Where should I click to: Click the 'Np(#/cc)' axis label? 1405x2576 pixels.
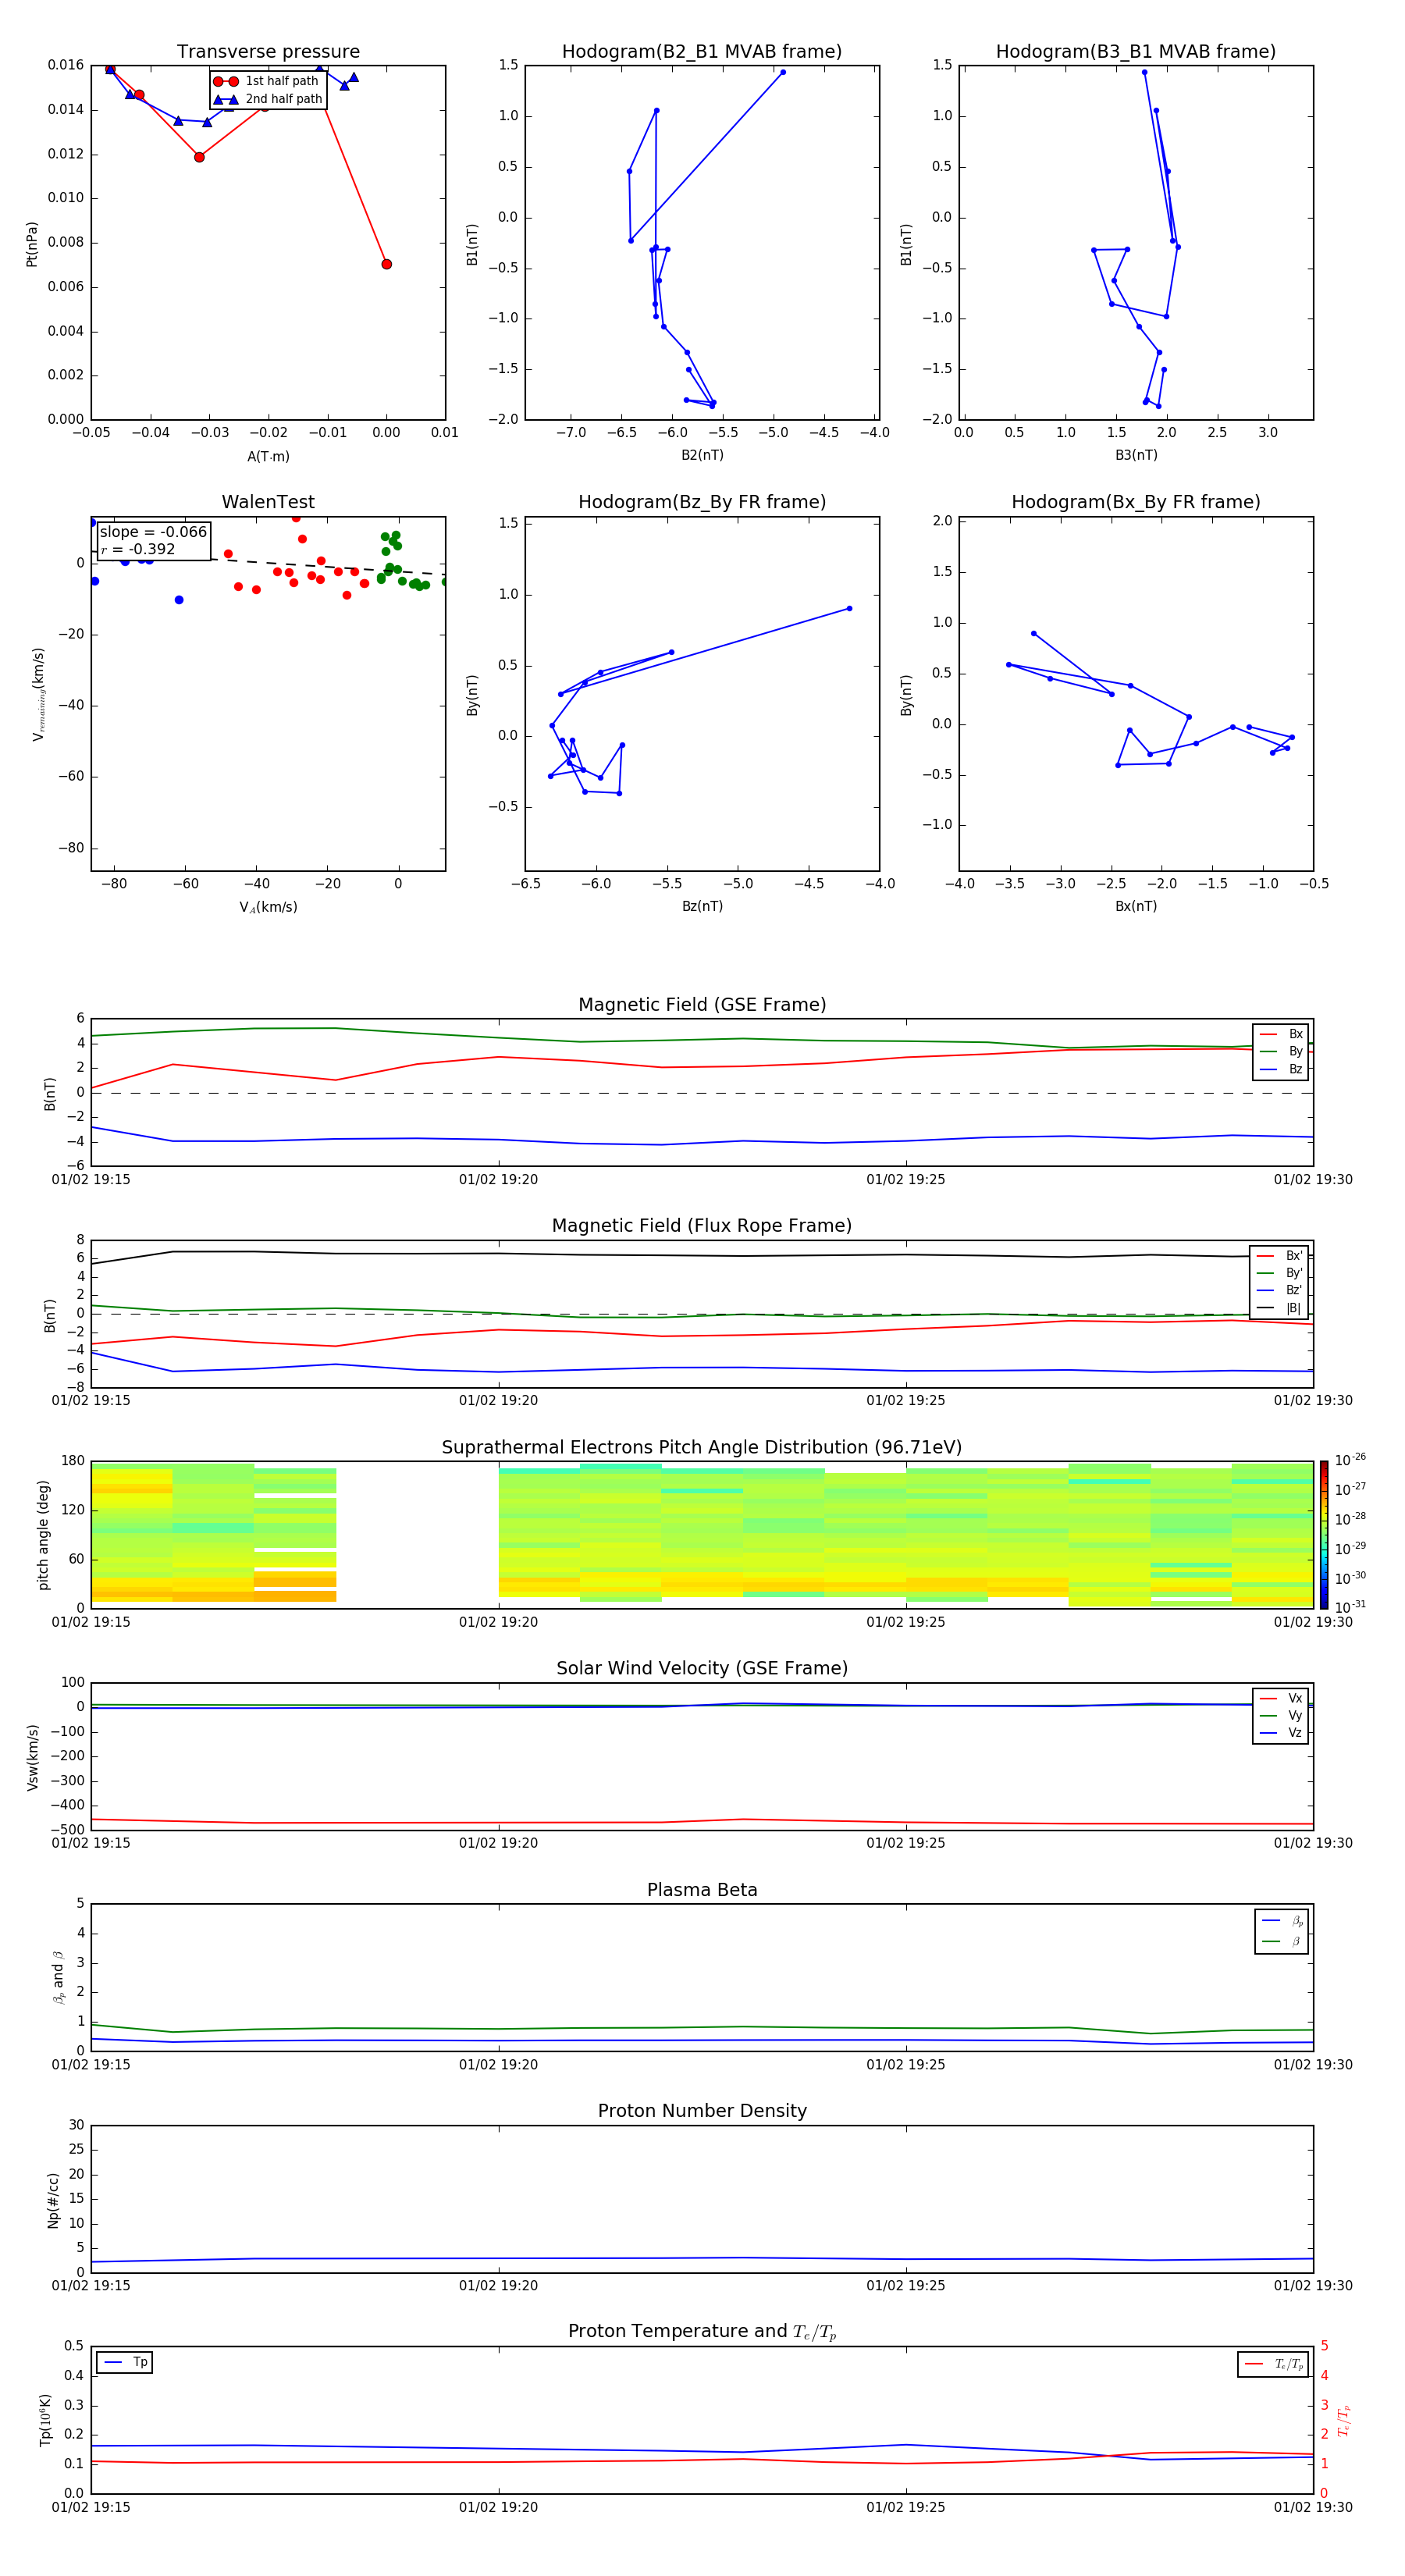[x=53, y=2199]
